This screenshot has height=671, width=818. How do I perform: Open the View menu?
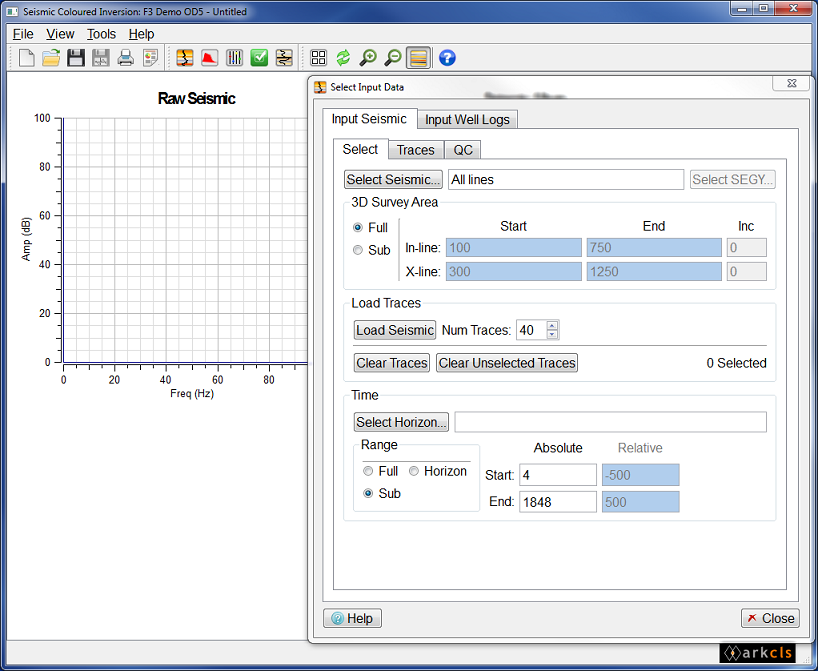click(x=60, y=34)
